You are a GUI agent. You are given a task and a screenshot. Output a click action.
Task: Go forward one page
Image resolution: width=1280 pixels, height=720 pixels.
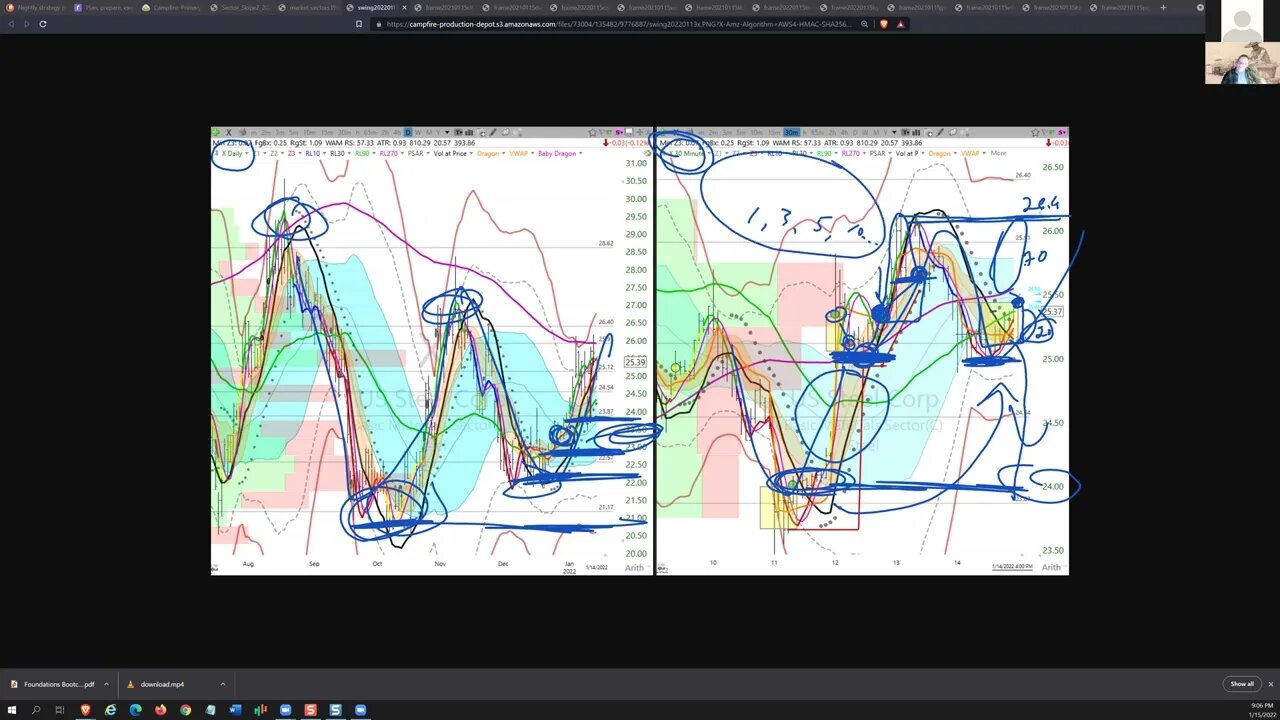point(26,24)
